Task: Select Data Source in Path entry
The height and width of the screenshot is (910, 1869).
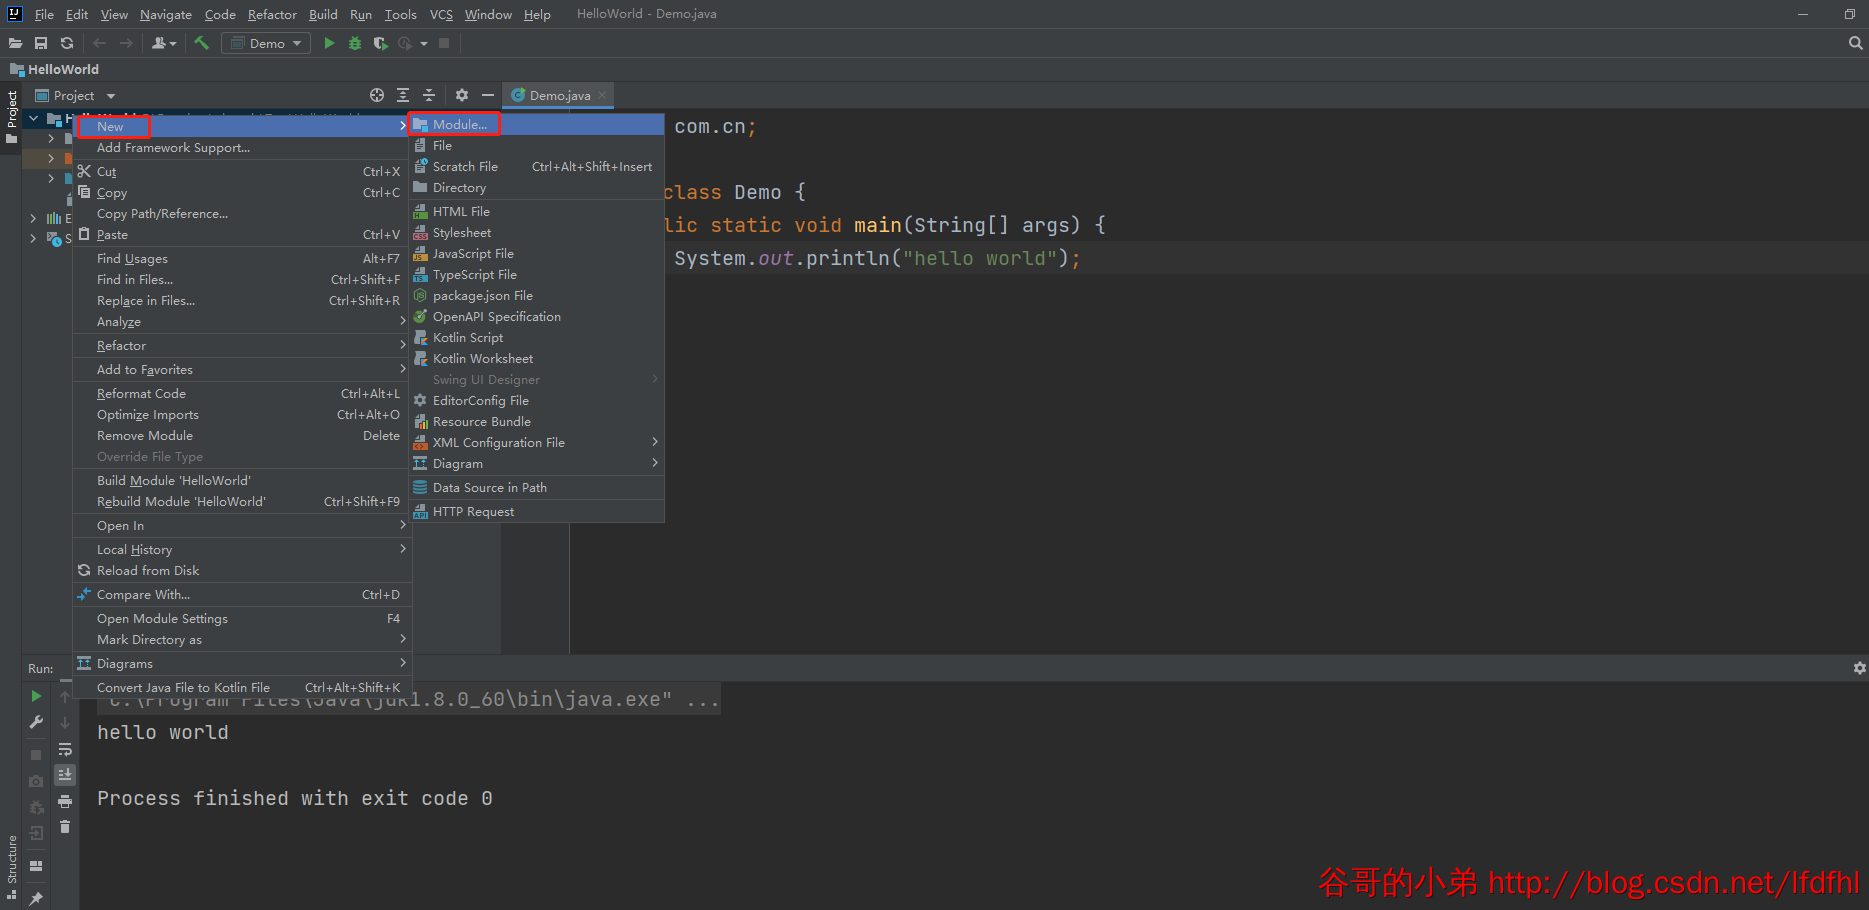Action: [537, 487]
